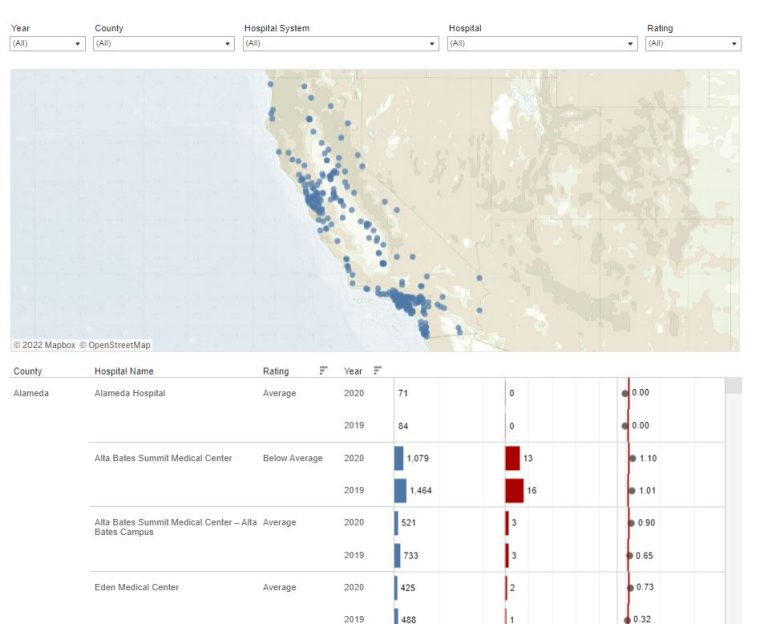Click the blue bar labeled 1,079

pyautogui.click(x=398, y=459)
